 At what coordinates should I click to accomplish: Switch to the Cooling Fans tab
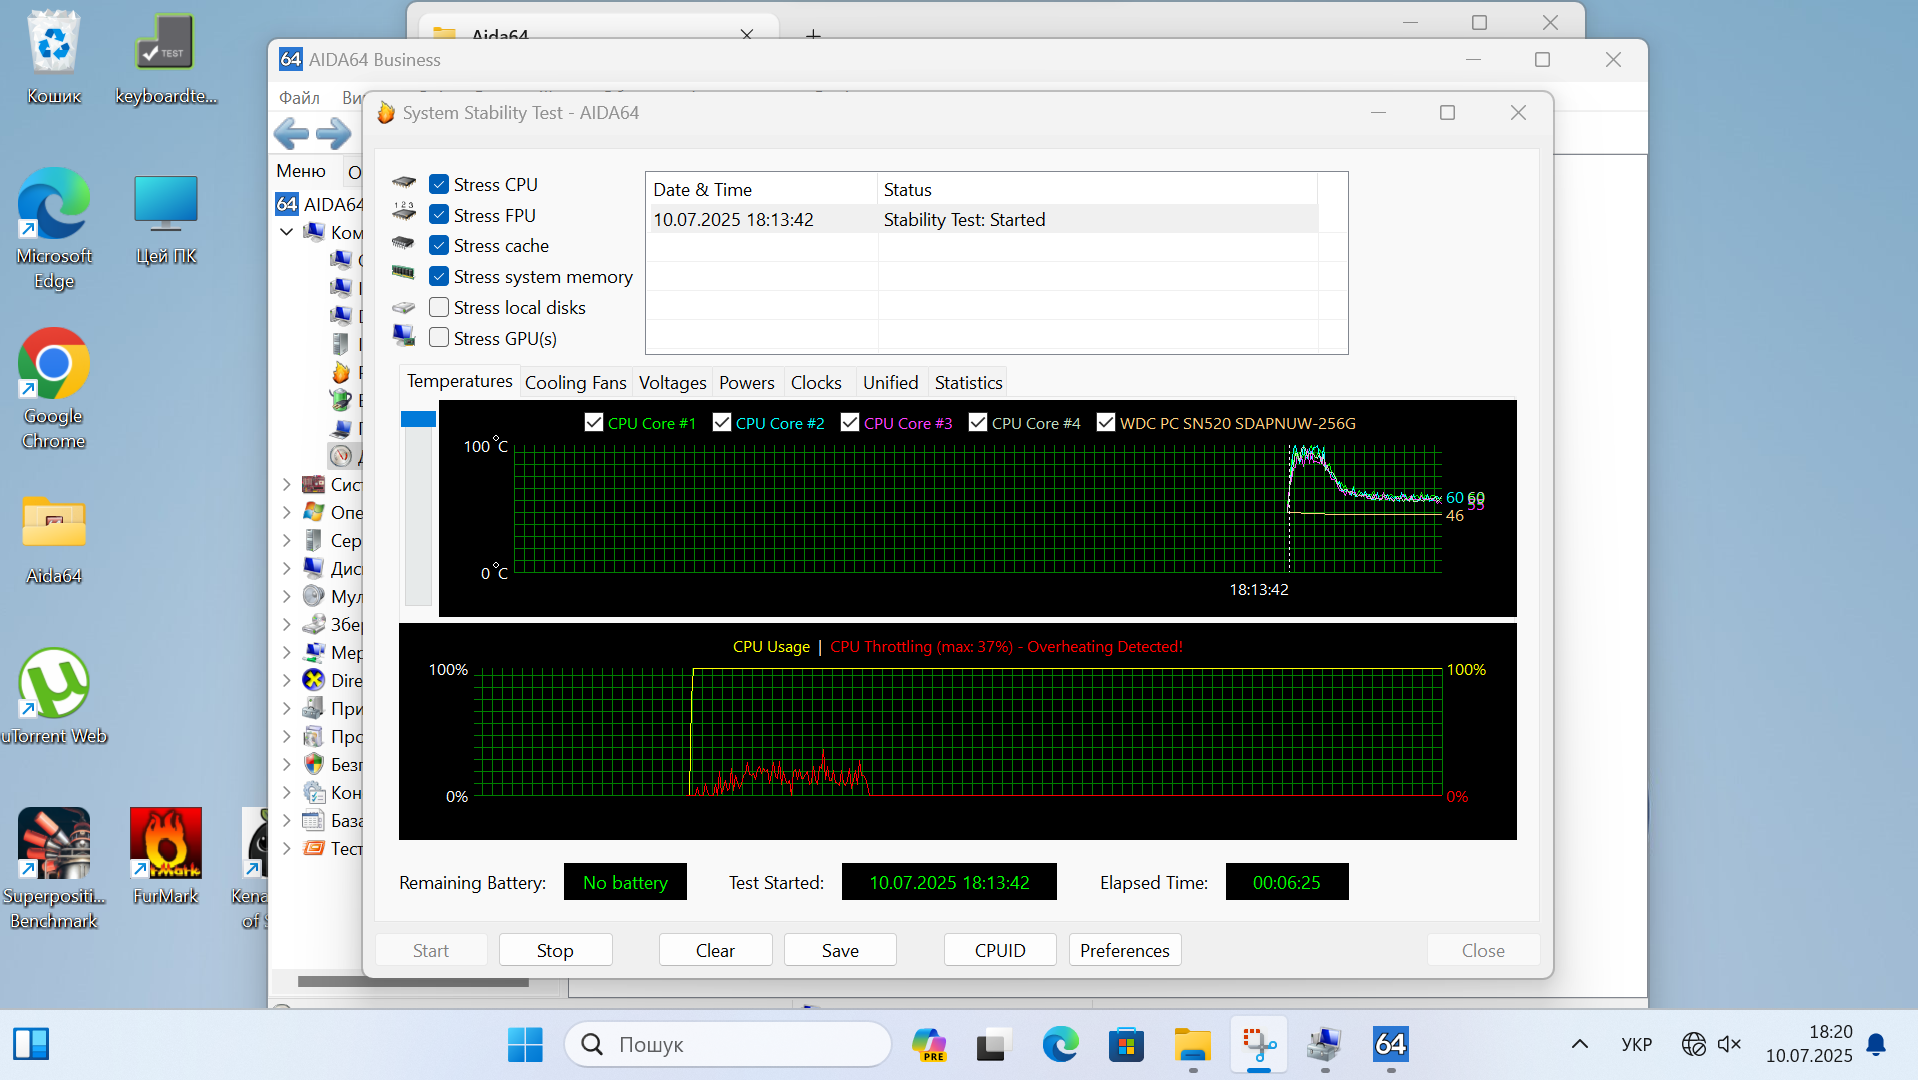(575, 383)
